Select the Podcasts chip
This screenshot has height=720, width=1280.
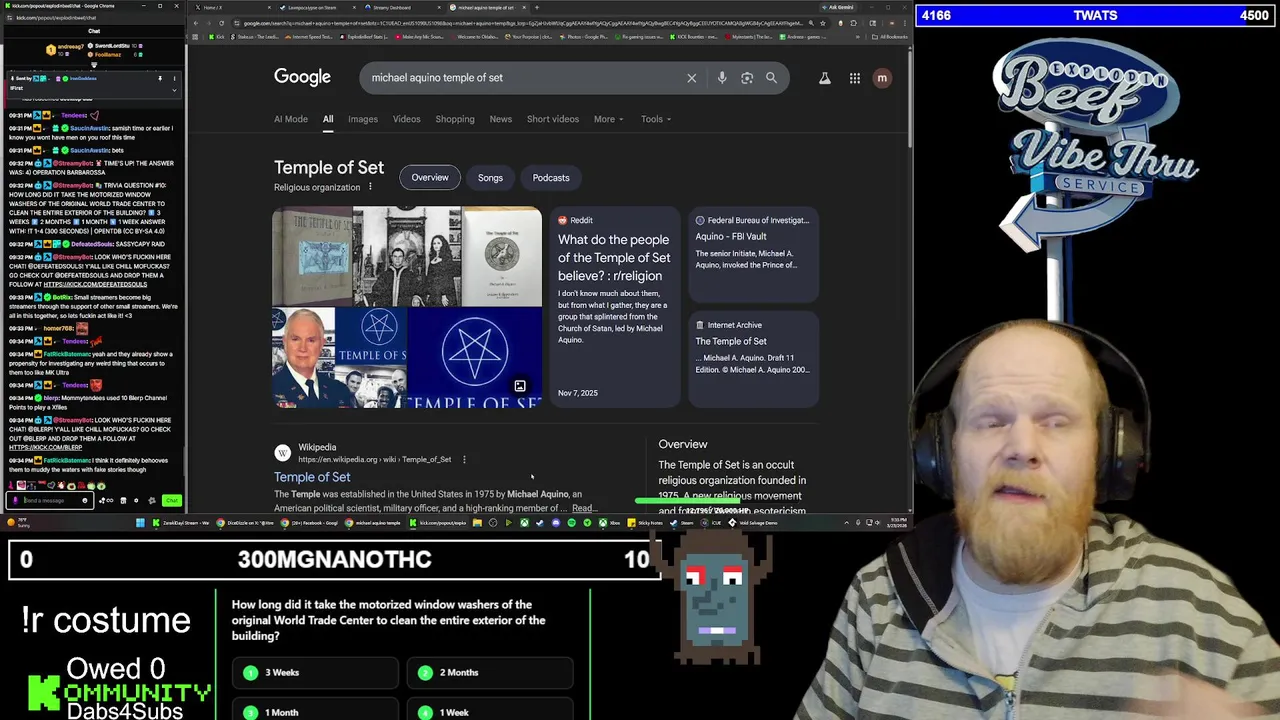551,178
